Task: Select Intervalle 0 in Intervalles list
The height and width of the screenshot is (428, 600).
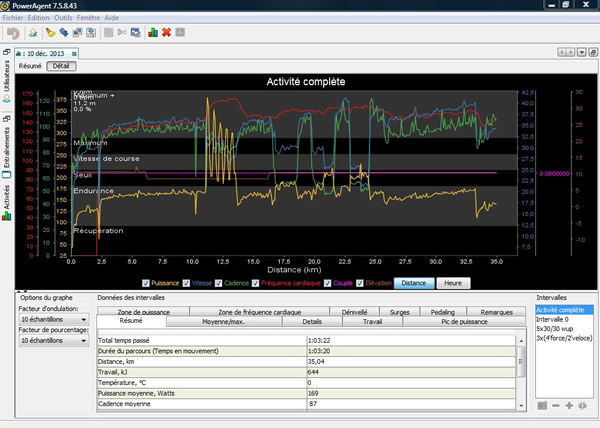Action: 564,319
